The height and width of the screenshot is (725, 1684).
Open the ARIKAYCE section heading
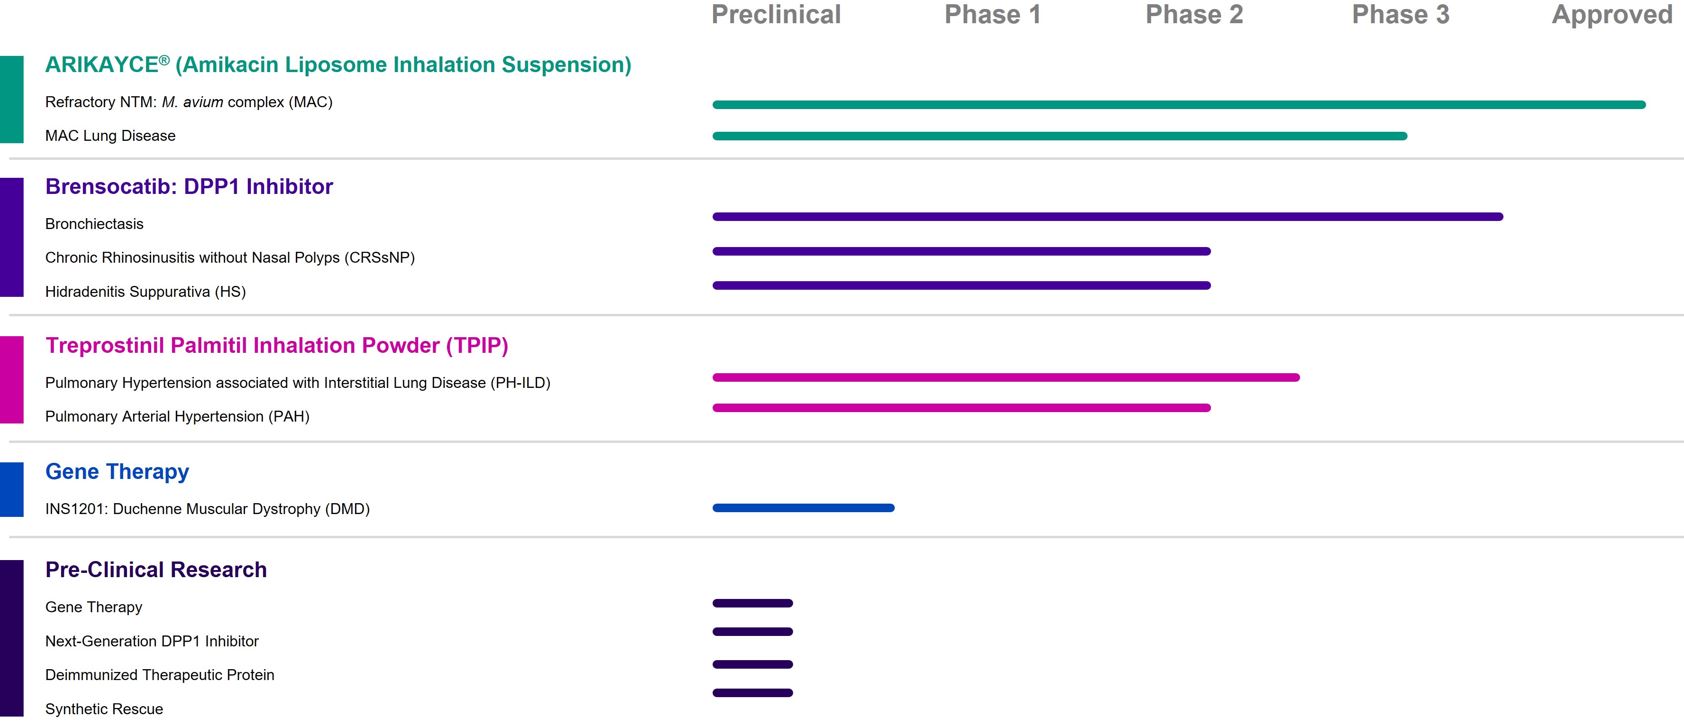pos(338,65)
